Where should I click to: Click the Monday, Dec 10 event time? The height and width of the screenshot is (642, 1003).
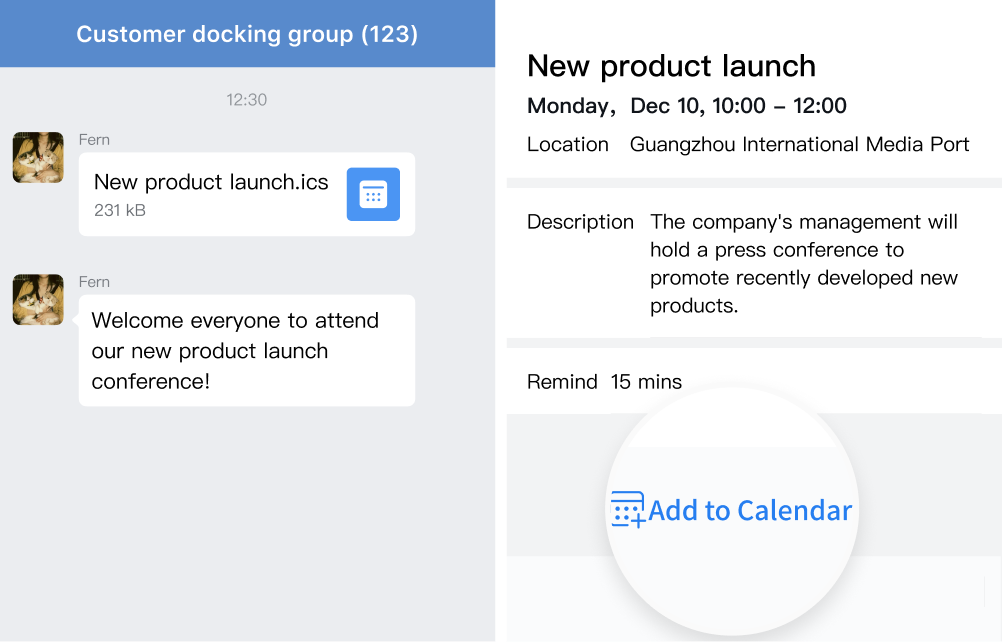pyautogui.click(x=686, y=106)
